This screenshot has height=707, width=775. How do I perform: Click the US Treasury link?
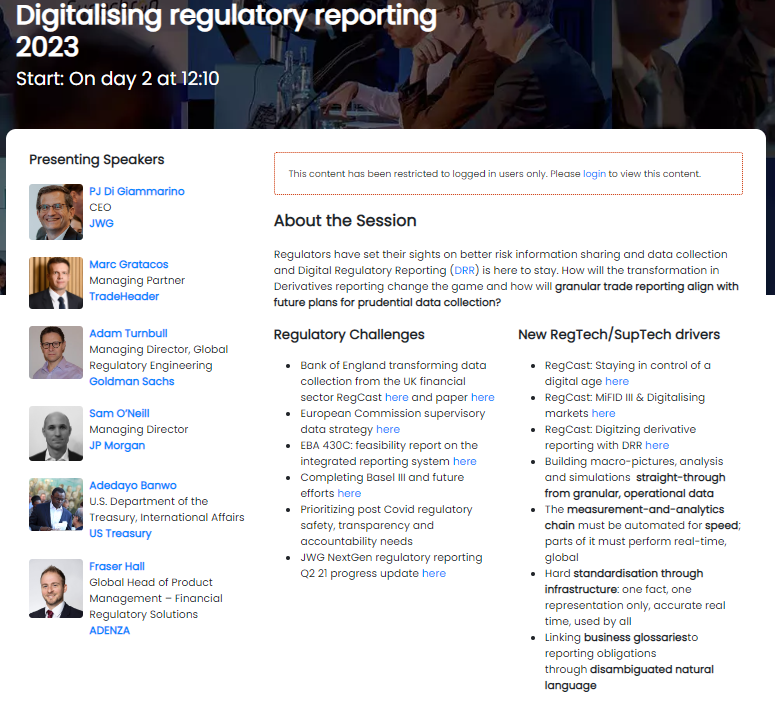click(x=120, y=533)
